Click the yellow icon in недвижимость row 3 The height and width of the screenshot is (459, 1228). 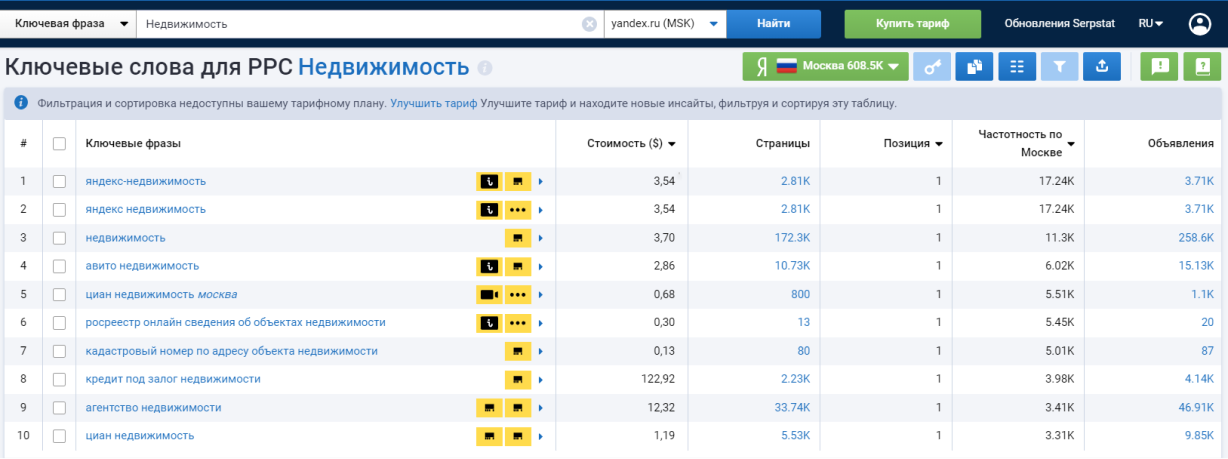pyautogui.click(x=517, y=238)
